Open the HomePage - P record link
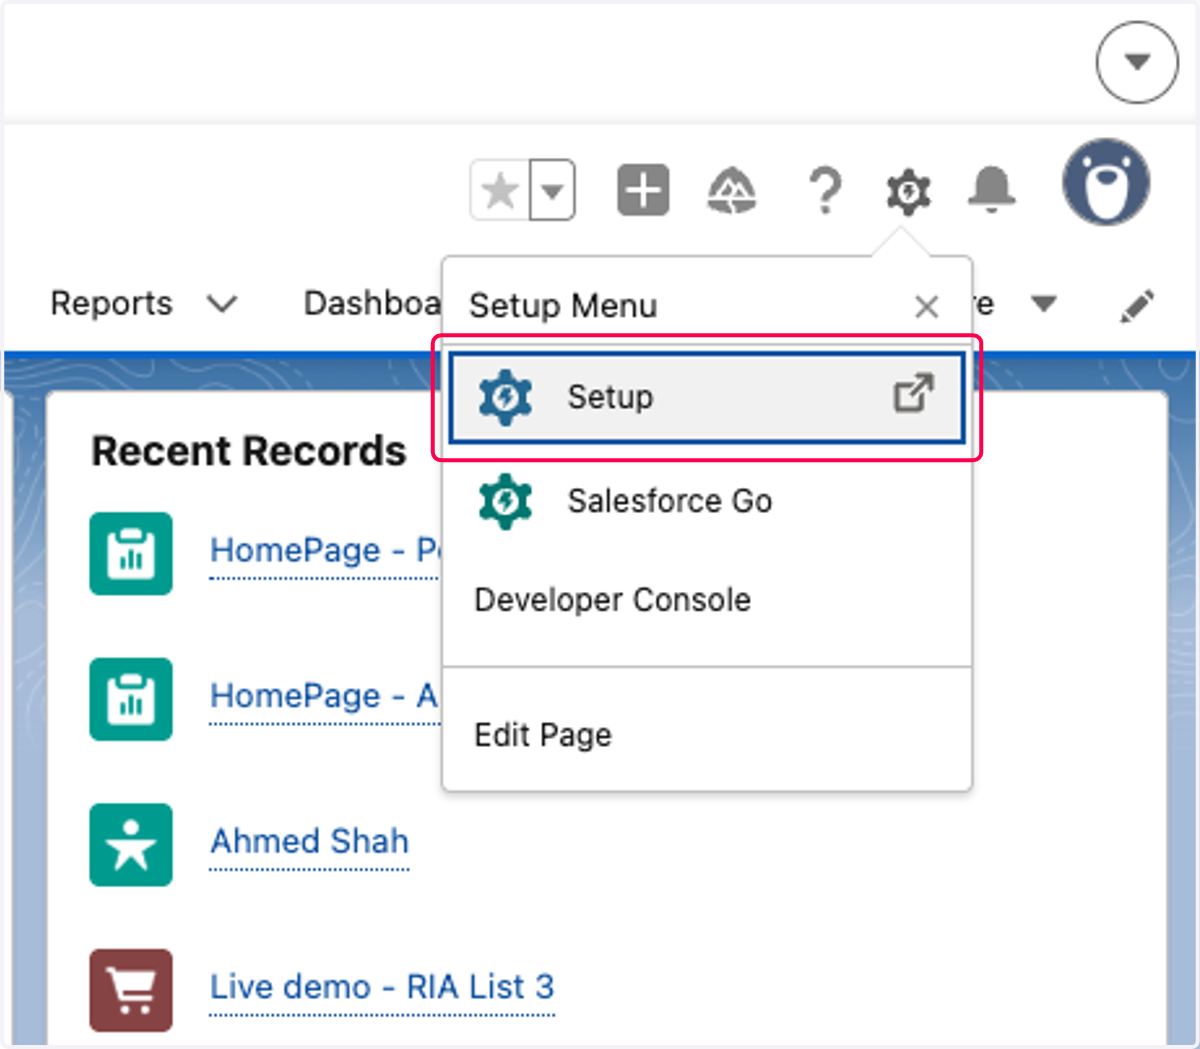 324,551
